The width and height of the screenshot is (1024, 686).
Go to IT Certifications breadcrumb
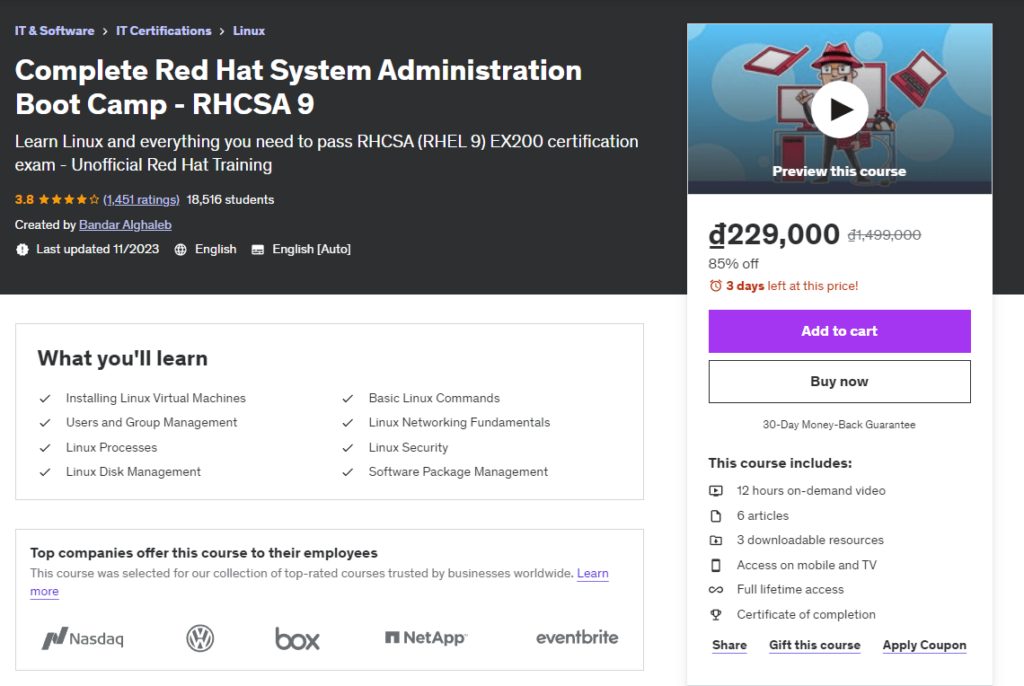(x=164, y=31)
